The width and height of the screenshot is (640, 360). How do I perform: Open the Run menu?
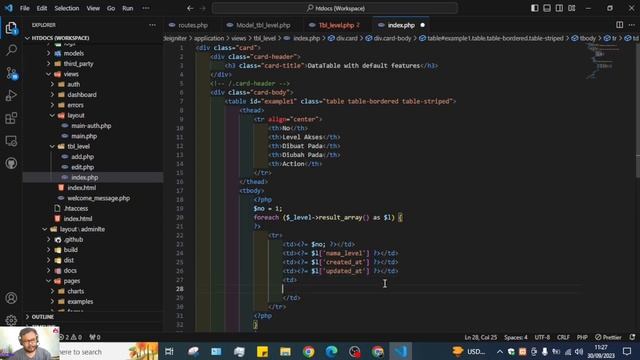[x=128, y=8]
